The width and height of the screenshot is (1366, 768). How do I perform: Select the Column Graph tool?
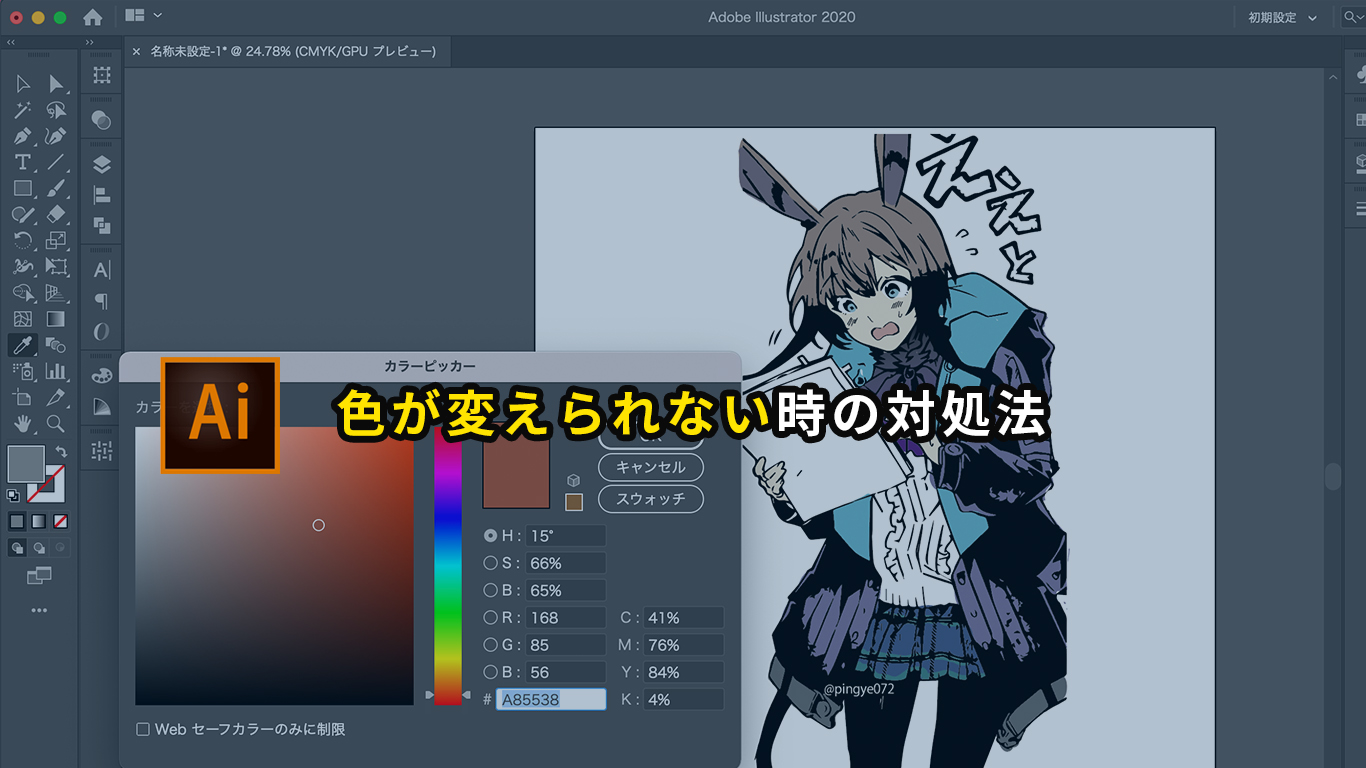coord(56,371)
